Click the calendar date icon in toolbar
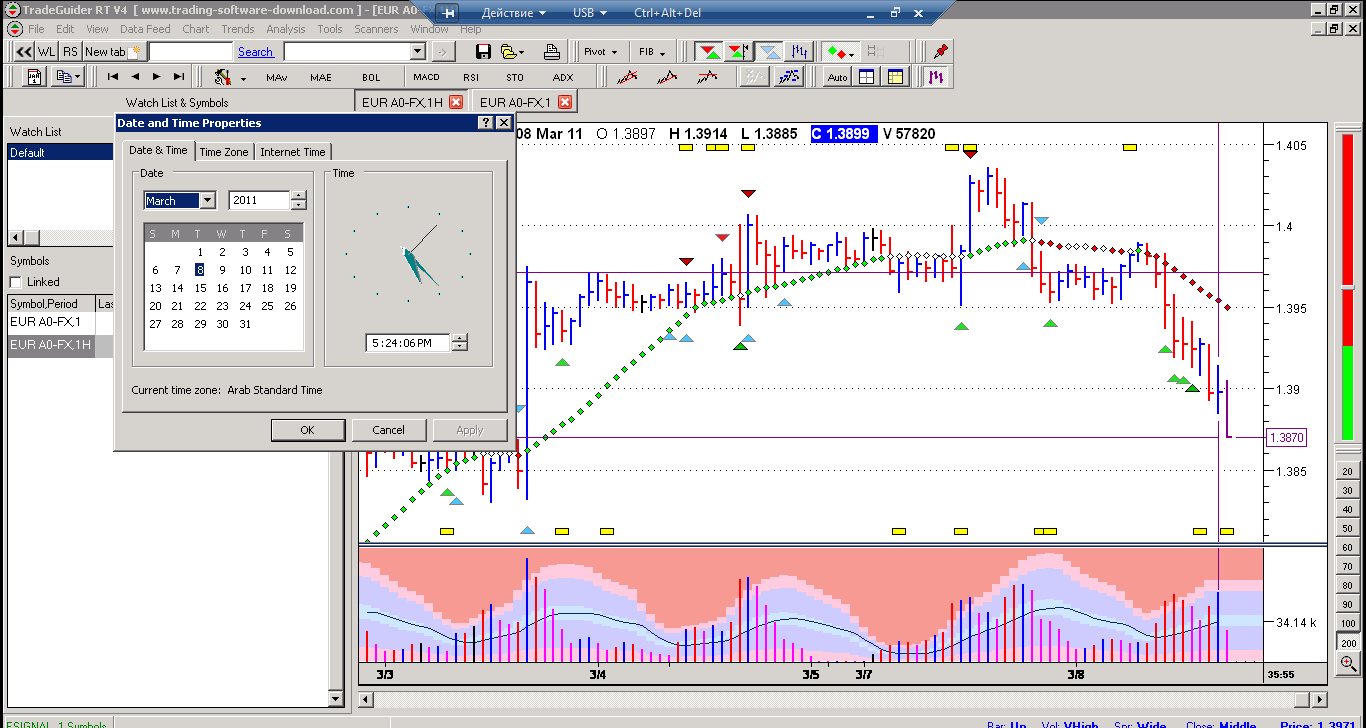The width and height of the screenshot is (1366, 728). pyautogui.click(x=34, y=77)
